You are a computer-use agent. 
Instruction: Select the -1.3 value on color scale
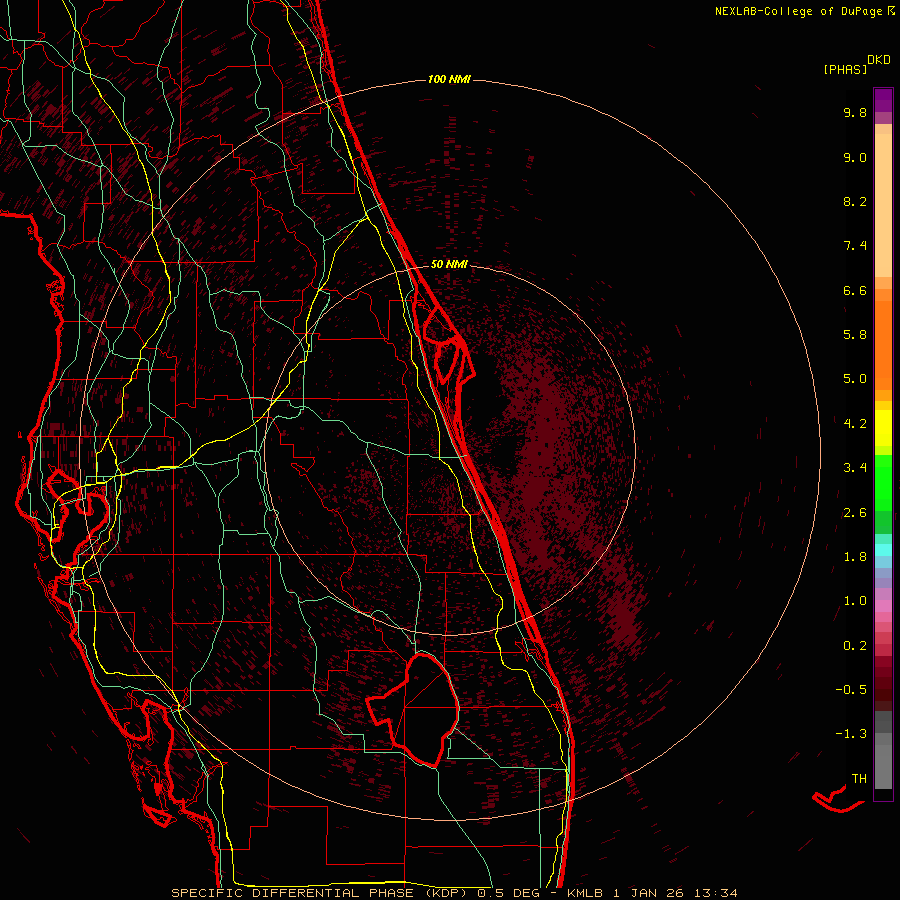[x=851, y=734]
